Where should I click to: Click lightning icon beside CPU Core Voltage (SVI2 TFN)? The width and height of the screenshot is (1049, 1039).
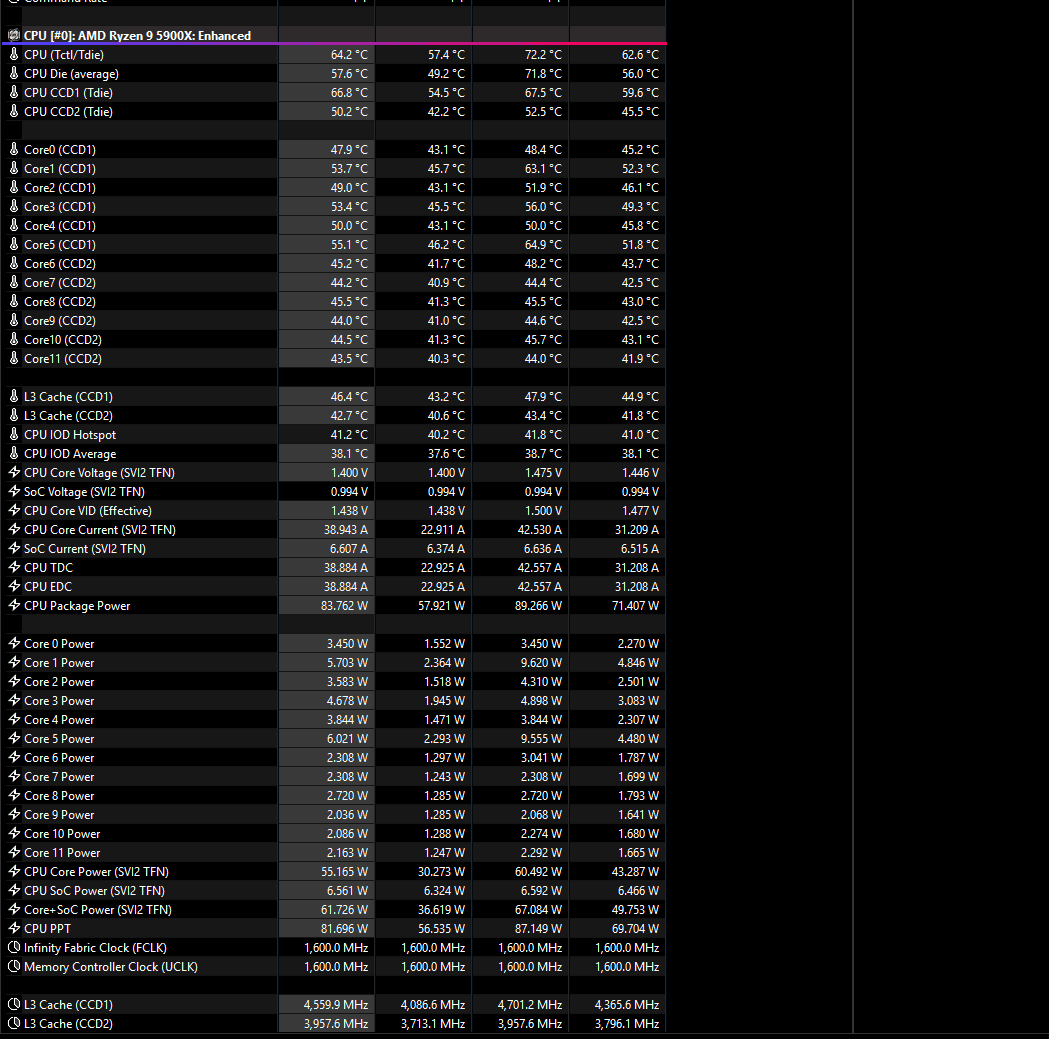pyautogui.click(x=13, y=472)
